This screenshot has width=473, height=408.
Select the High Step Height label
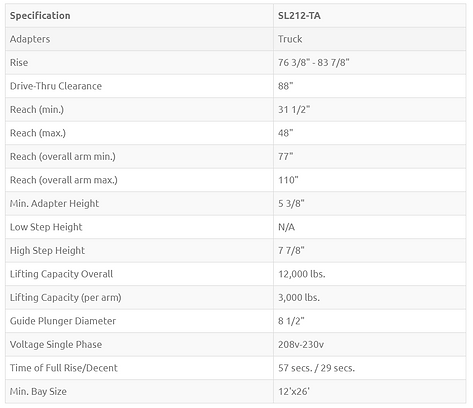tap(47, 250)
